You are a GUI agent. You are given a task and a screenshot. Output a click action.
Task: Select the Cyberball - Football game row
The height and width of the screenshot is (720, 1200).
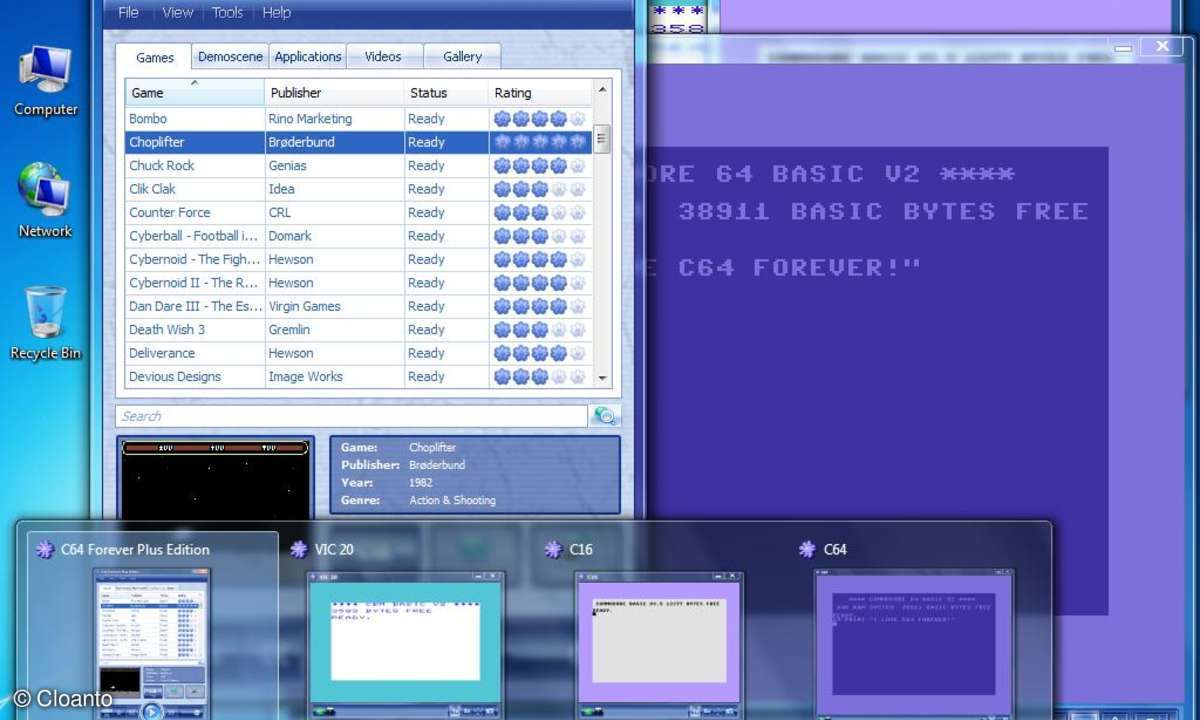357,236
